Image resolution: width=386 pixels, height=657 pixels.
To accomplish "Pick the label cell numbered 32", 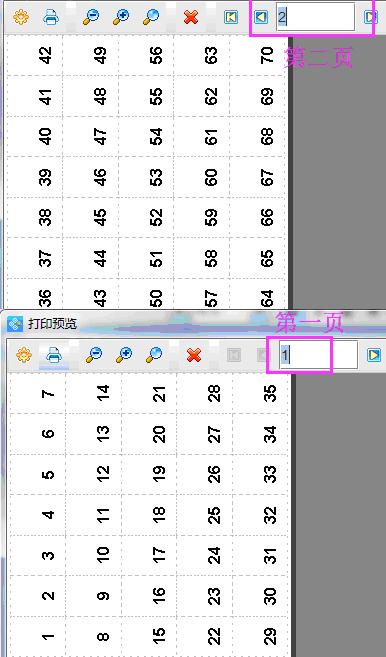I will [x=260, y=515].
